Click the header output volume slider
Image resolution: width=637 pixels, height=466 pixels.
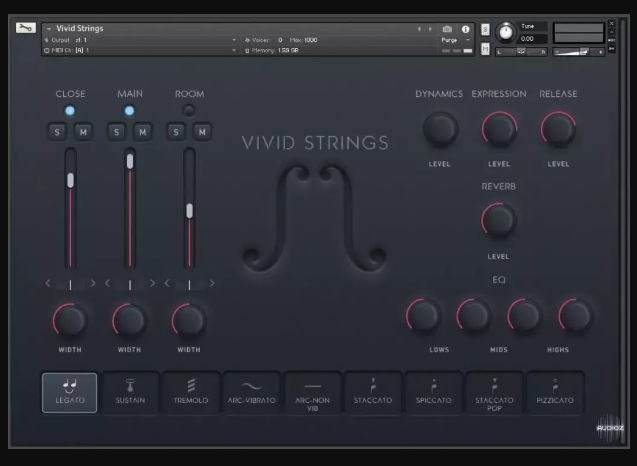click(x=578, y=52)
